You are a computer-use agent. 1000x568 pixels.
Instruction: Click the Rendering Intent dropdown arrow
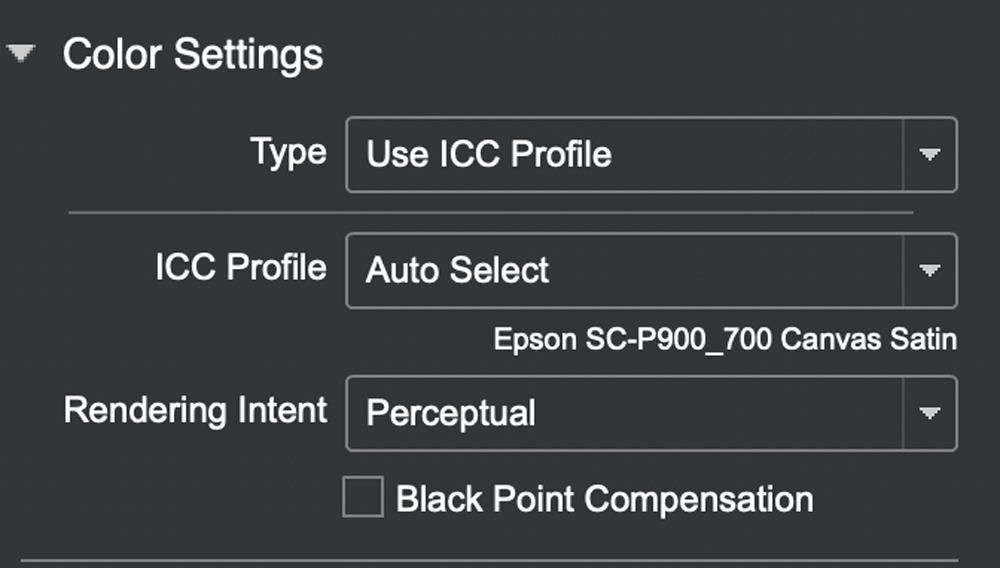[x=930, y=413]
